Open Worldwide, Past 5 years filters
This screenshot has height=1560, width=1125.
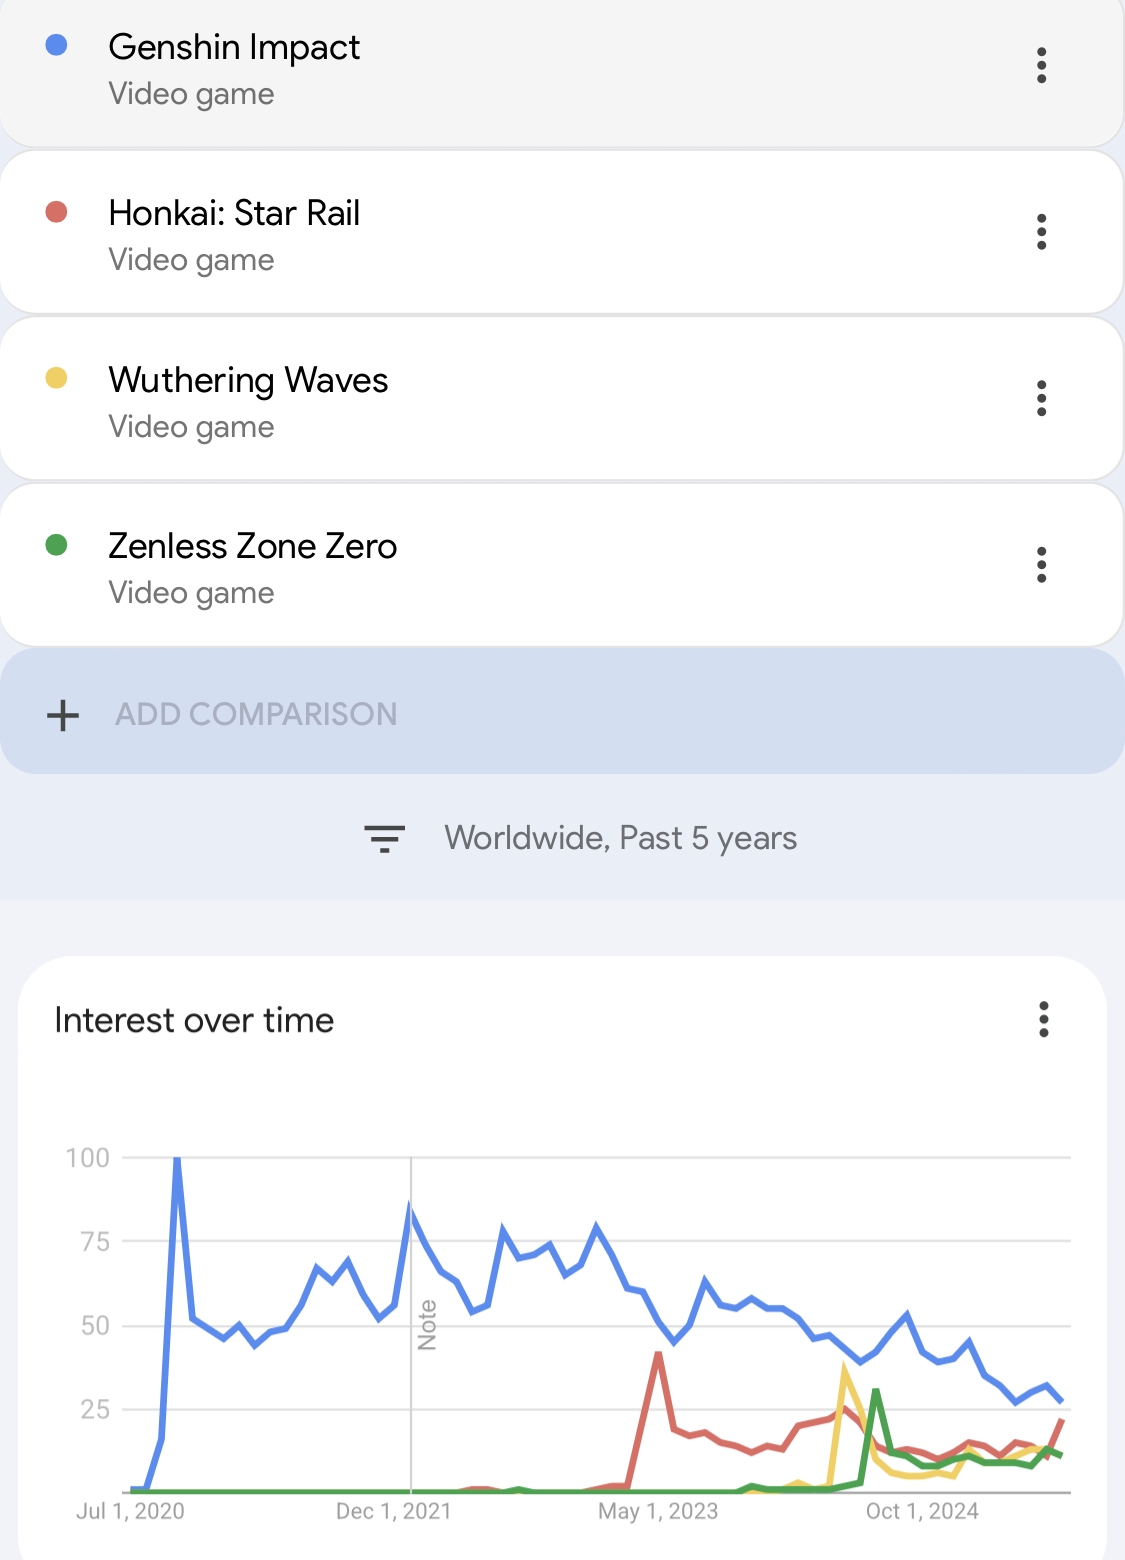pyautogui.click(x=620, y=838)
